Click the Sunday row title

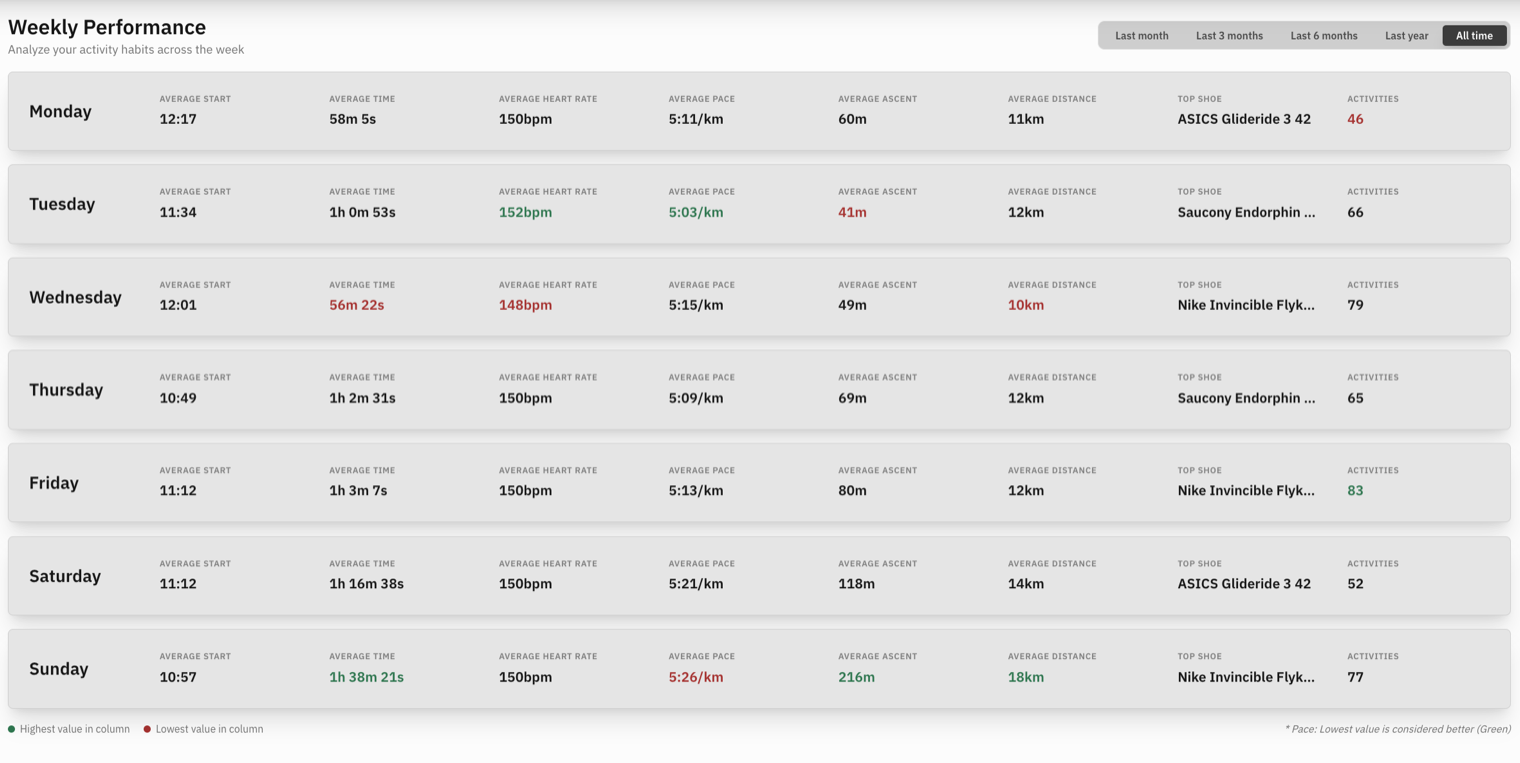pyautogui.click(x=59, y=669)
